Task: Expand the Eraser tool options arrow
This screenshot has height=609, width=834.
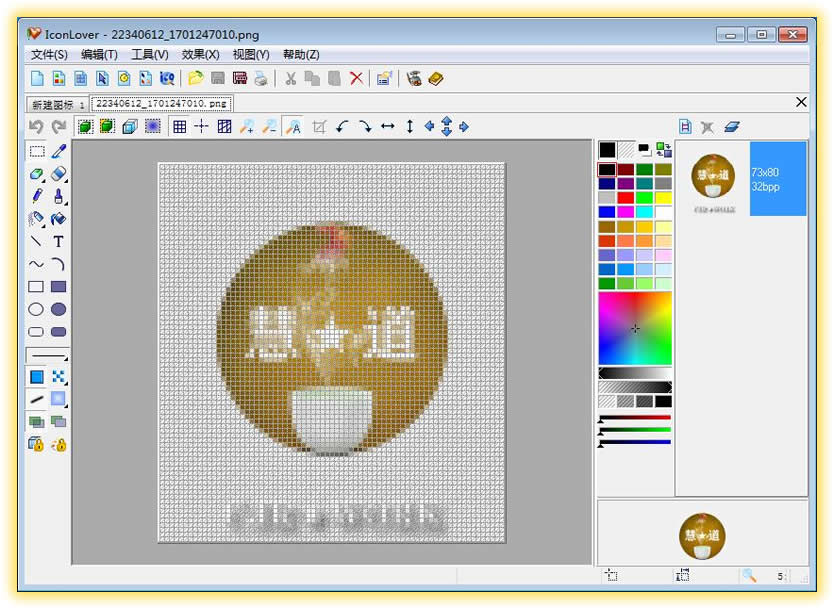Action: [x=44, y=179]
